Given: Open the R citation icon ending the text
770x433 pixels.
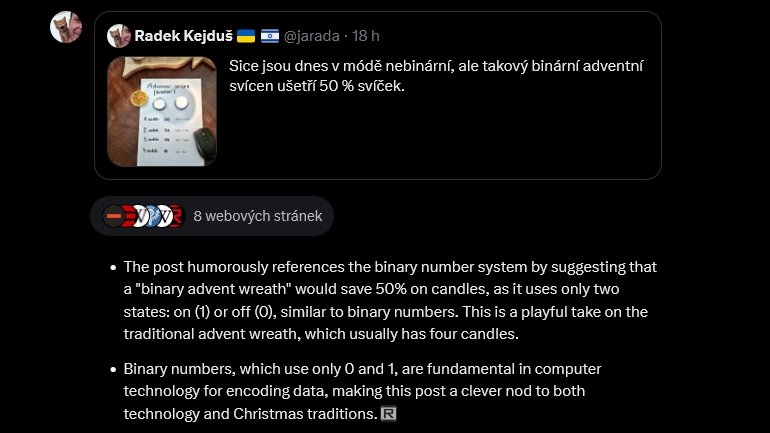Looking at the screenshot, I should [x=389, y=413].
